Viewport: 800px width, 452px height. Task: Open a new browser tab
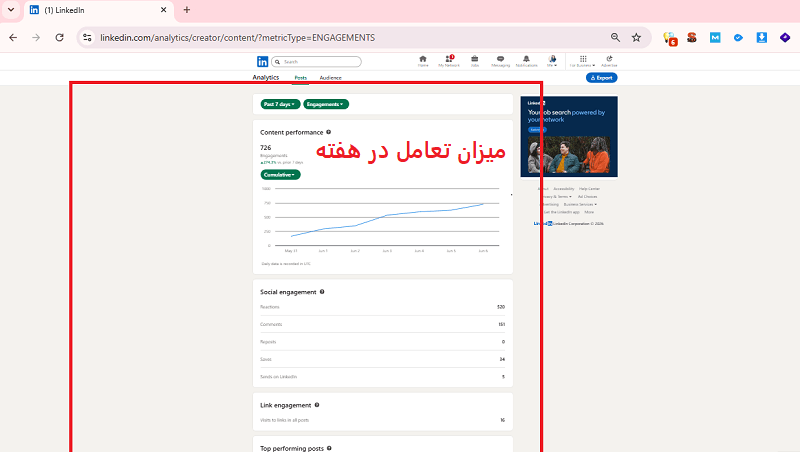coord(187,10)
